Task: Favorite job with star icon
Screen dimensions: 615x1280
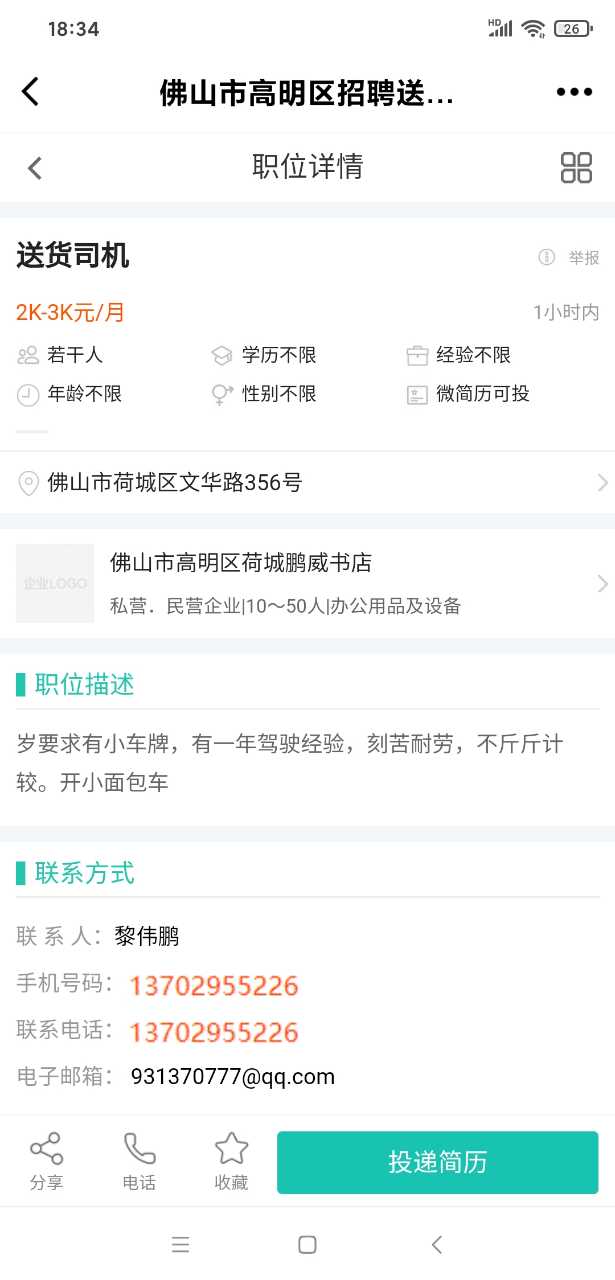Action: [231, 1148]
